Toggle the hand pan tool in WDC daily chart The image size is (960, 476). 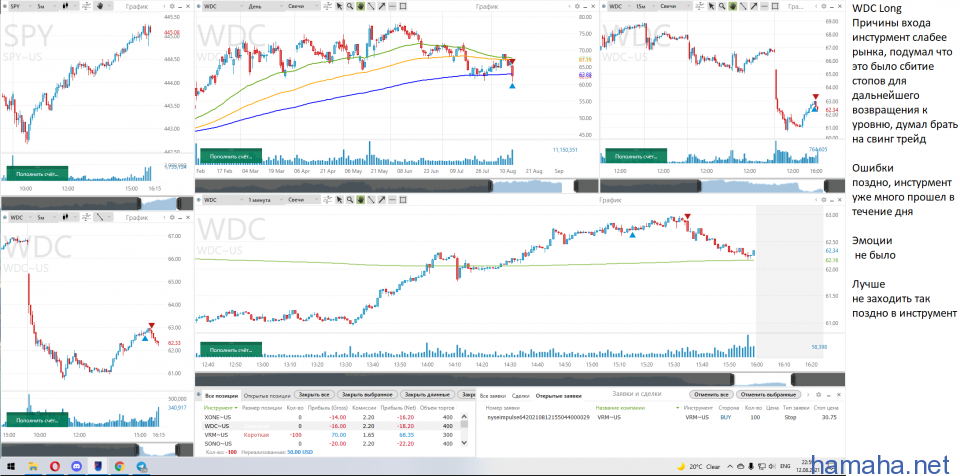click(361, 6)
